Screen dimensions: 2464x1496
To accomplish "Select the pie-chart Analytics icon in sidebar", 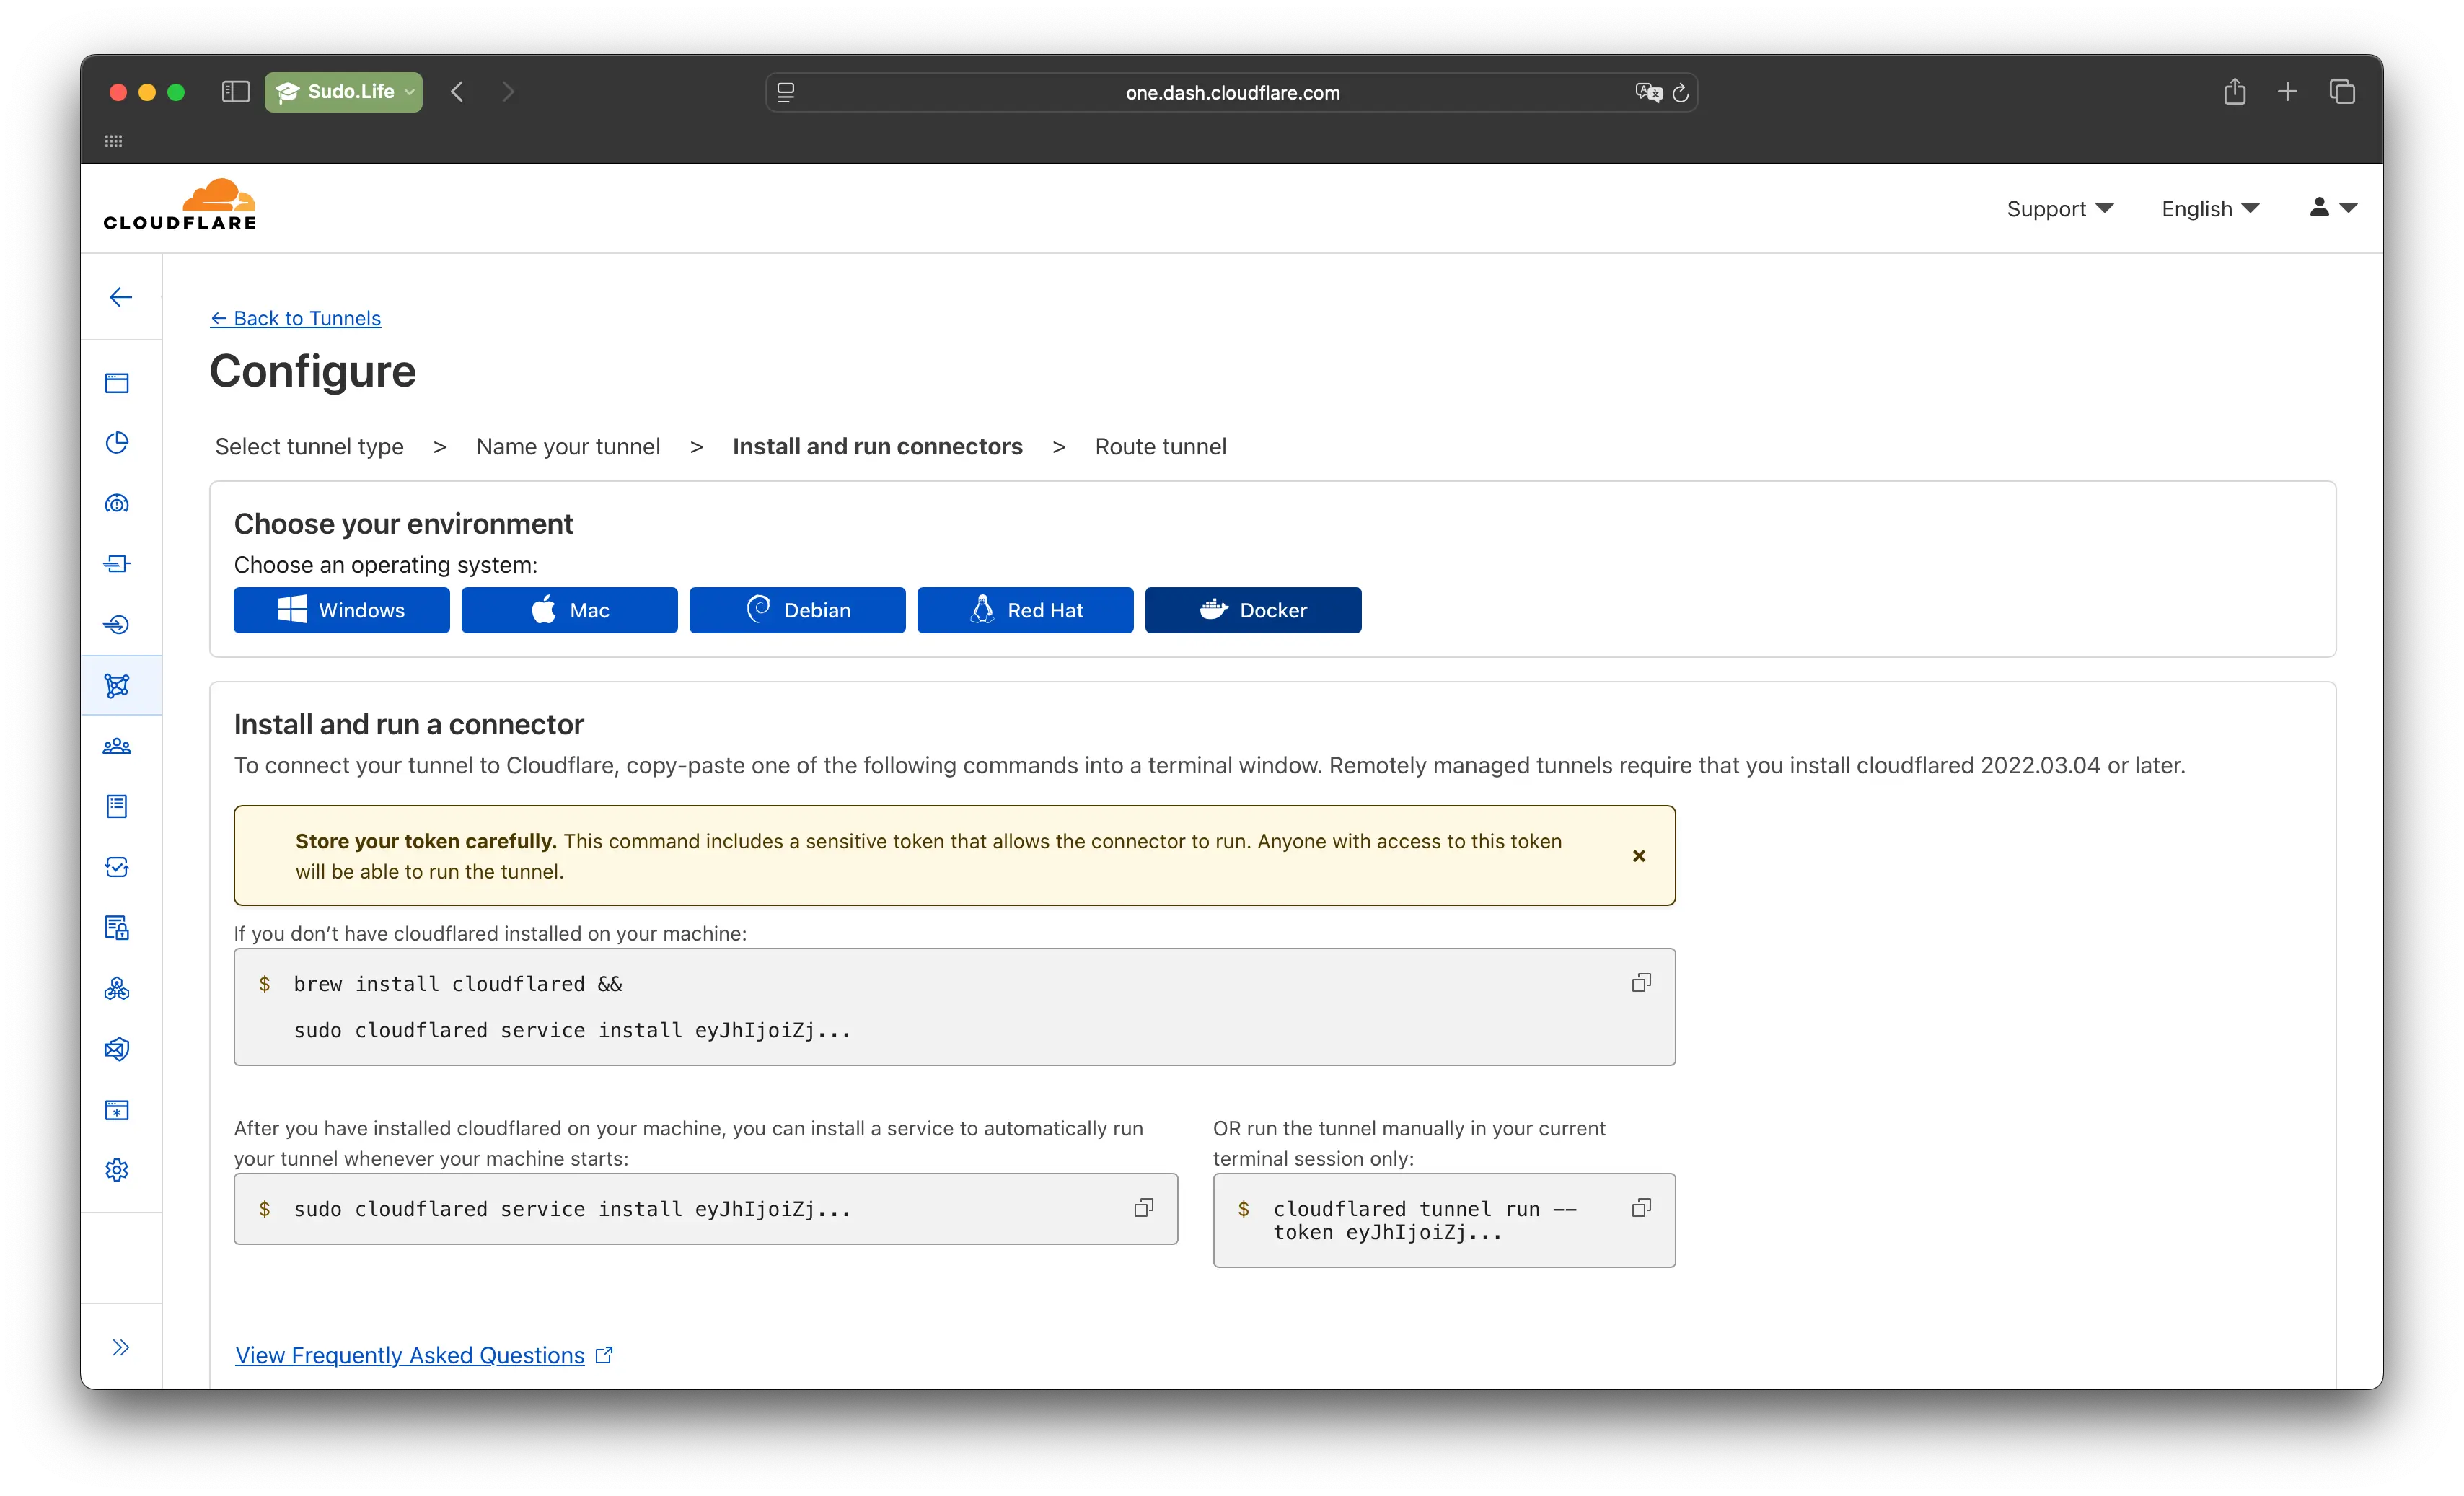I will coord(117,443).
